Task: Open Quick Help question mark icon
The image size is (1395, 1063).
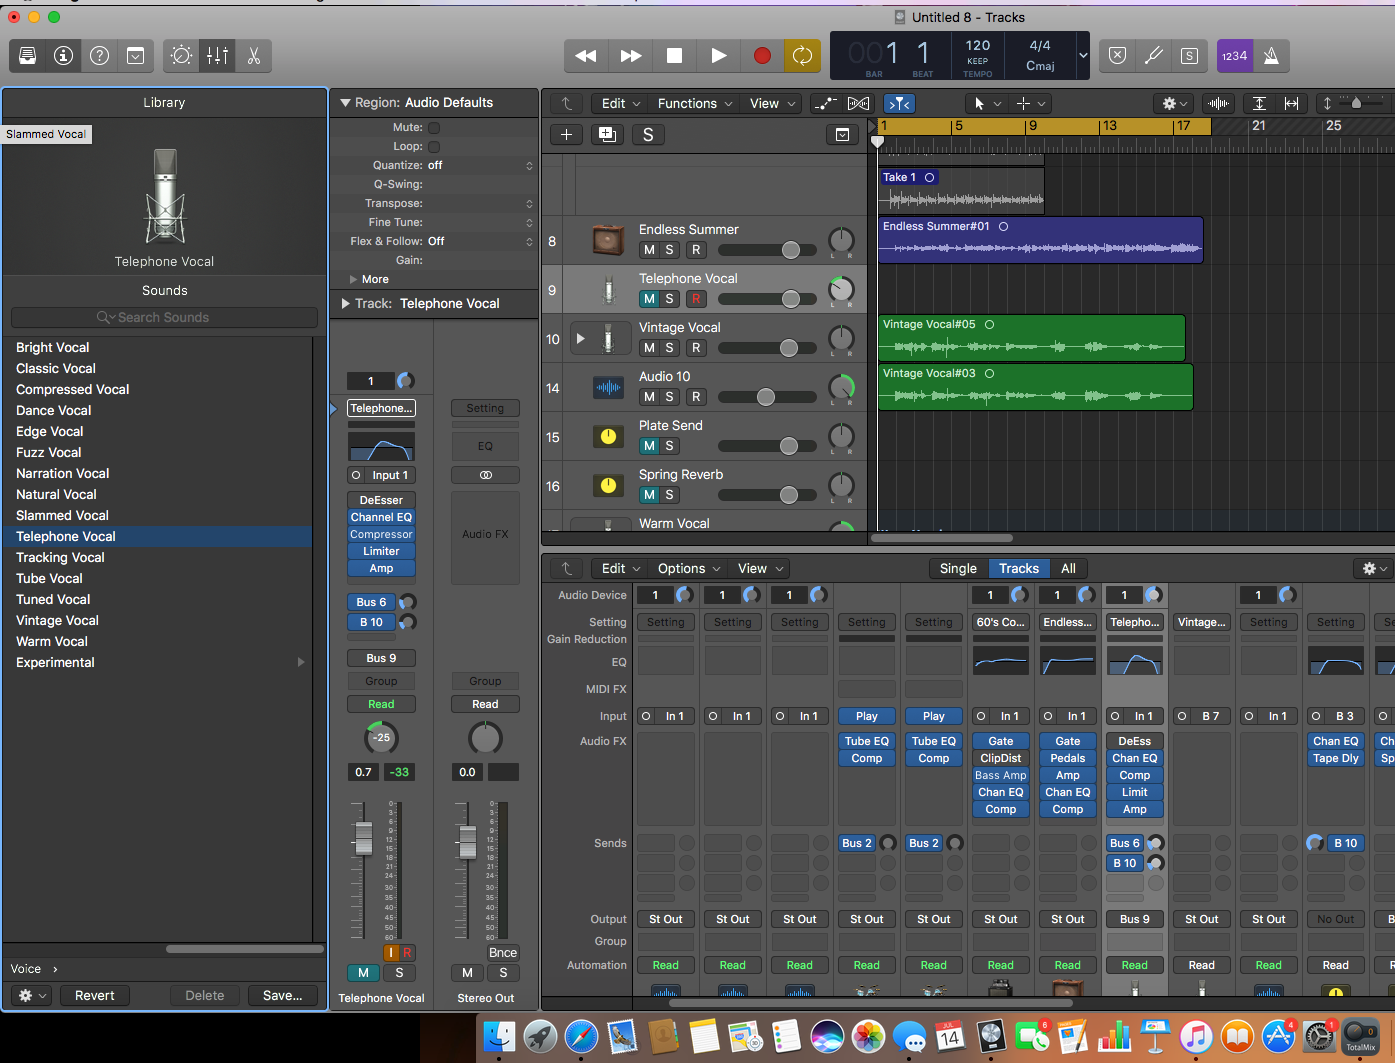Action: [99, 56]
